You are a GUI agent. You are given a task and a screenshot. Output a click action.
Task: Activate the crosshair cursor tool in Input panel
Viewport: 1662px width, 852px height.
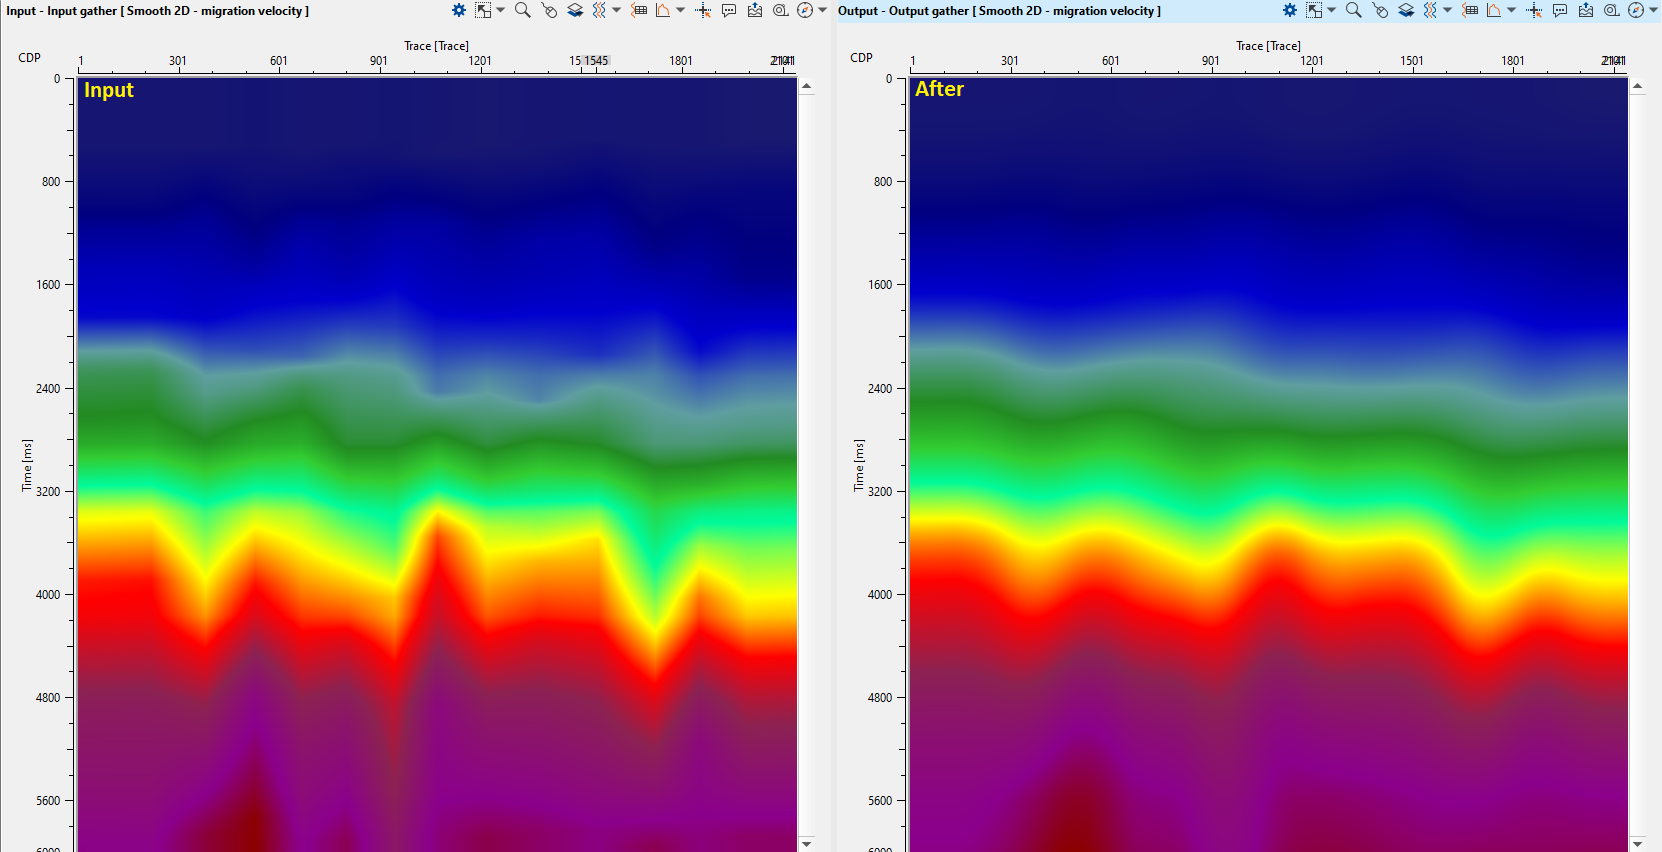pos(703,10)
